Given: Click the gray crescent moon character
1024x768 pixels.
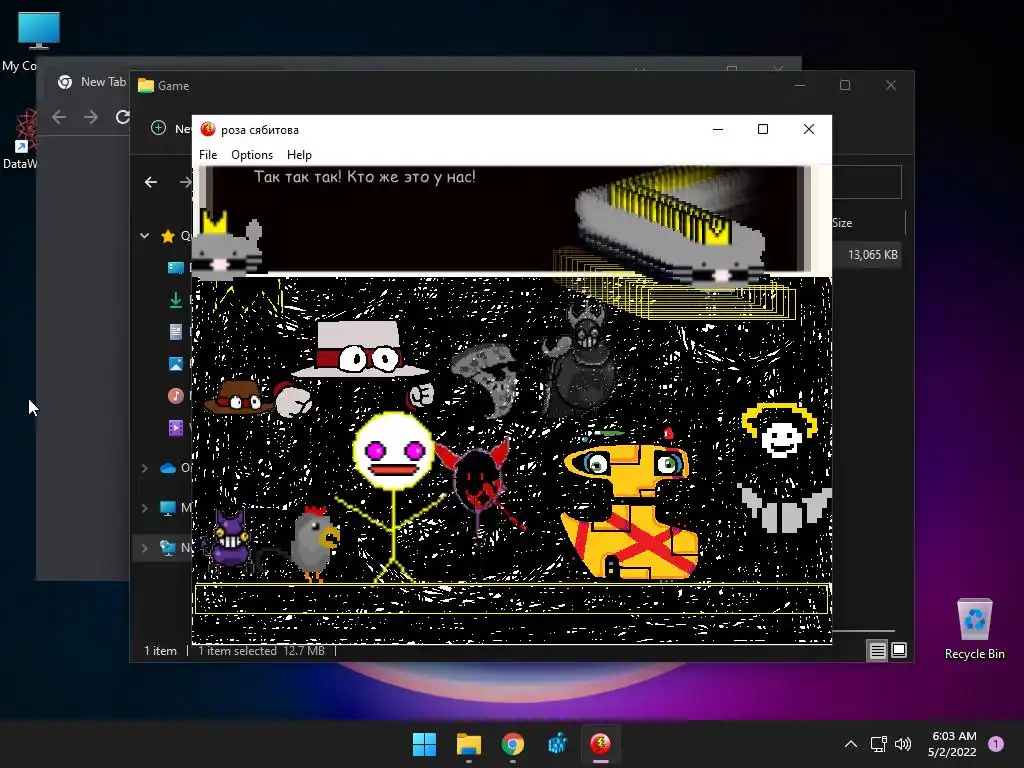Looking at the screenshot, I should [x=486, y=380].
